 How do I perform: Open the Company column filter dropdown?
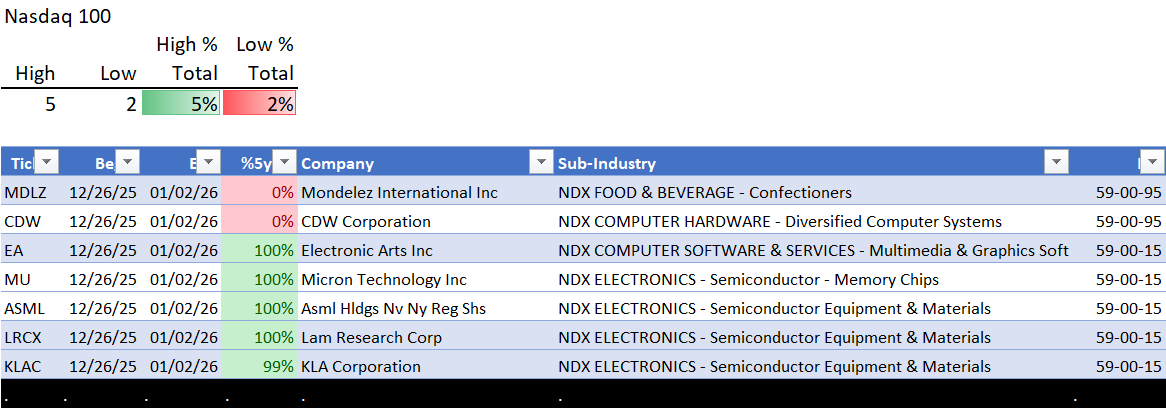539,162
